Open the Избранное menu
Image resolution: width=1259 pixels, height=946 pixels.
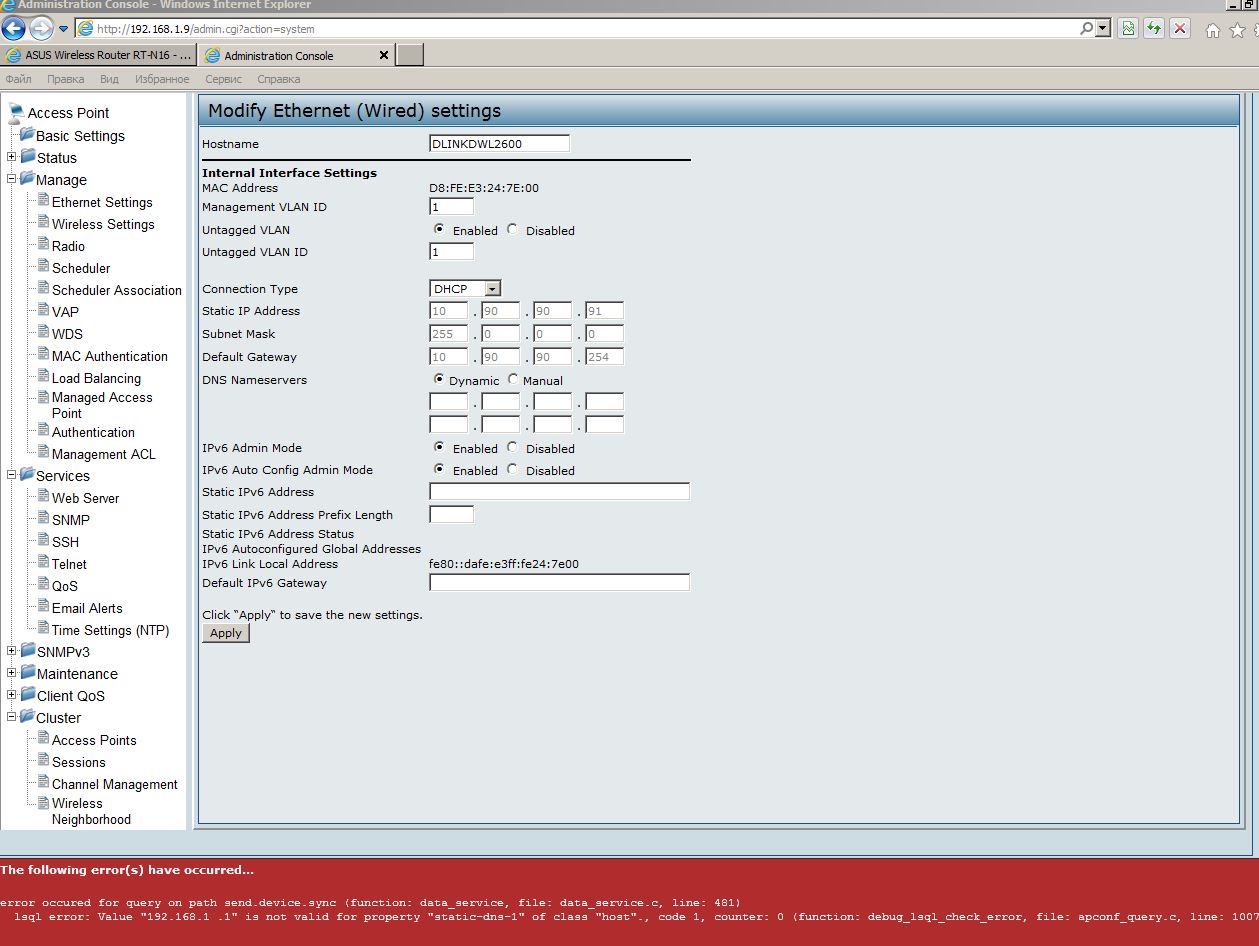coord(162,79)
